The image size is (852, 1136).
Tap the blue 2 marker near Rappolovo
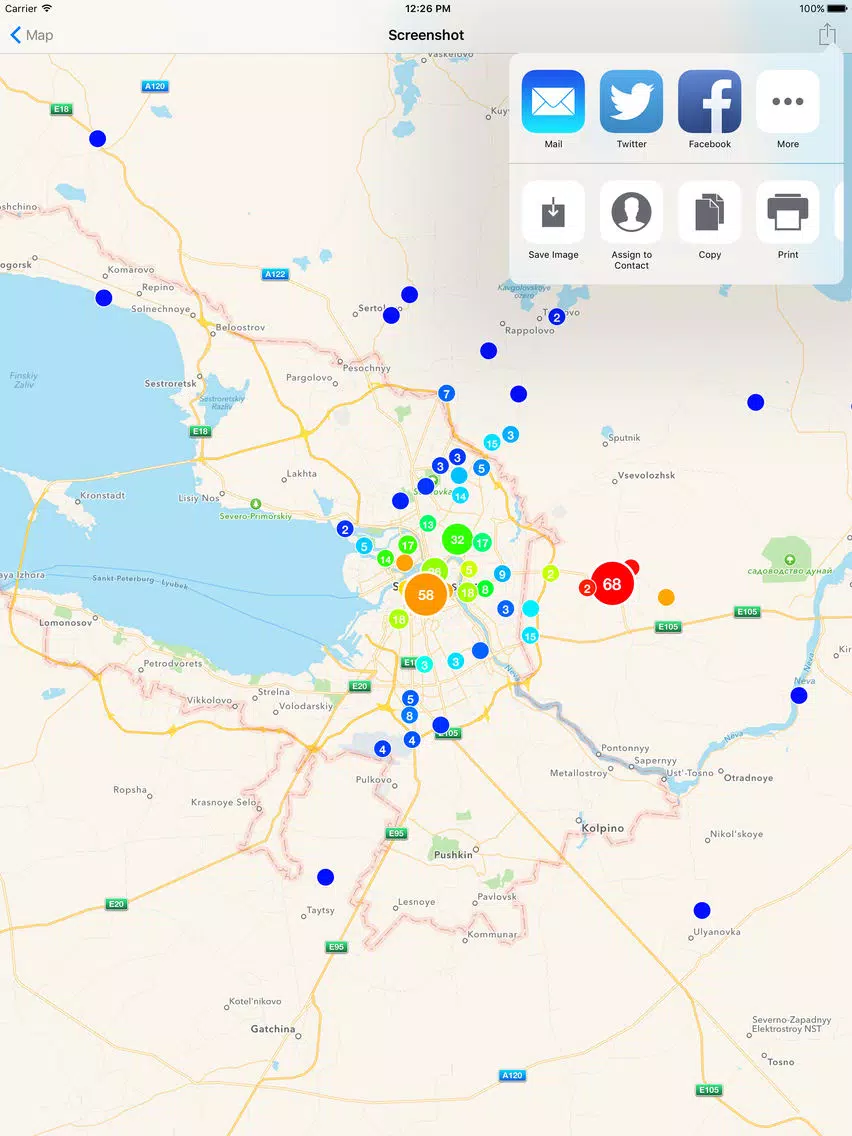556,317
